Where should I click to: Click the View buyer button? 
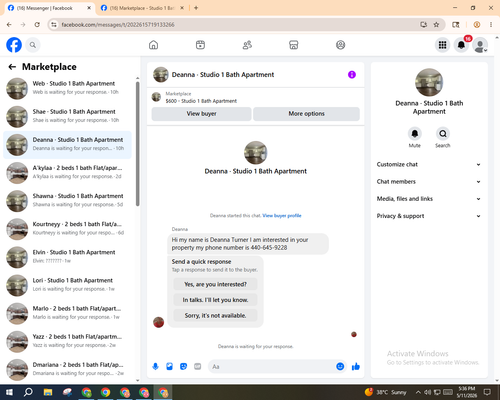201,114
